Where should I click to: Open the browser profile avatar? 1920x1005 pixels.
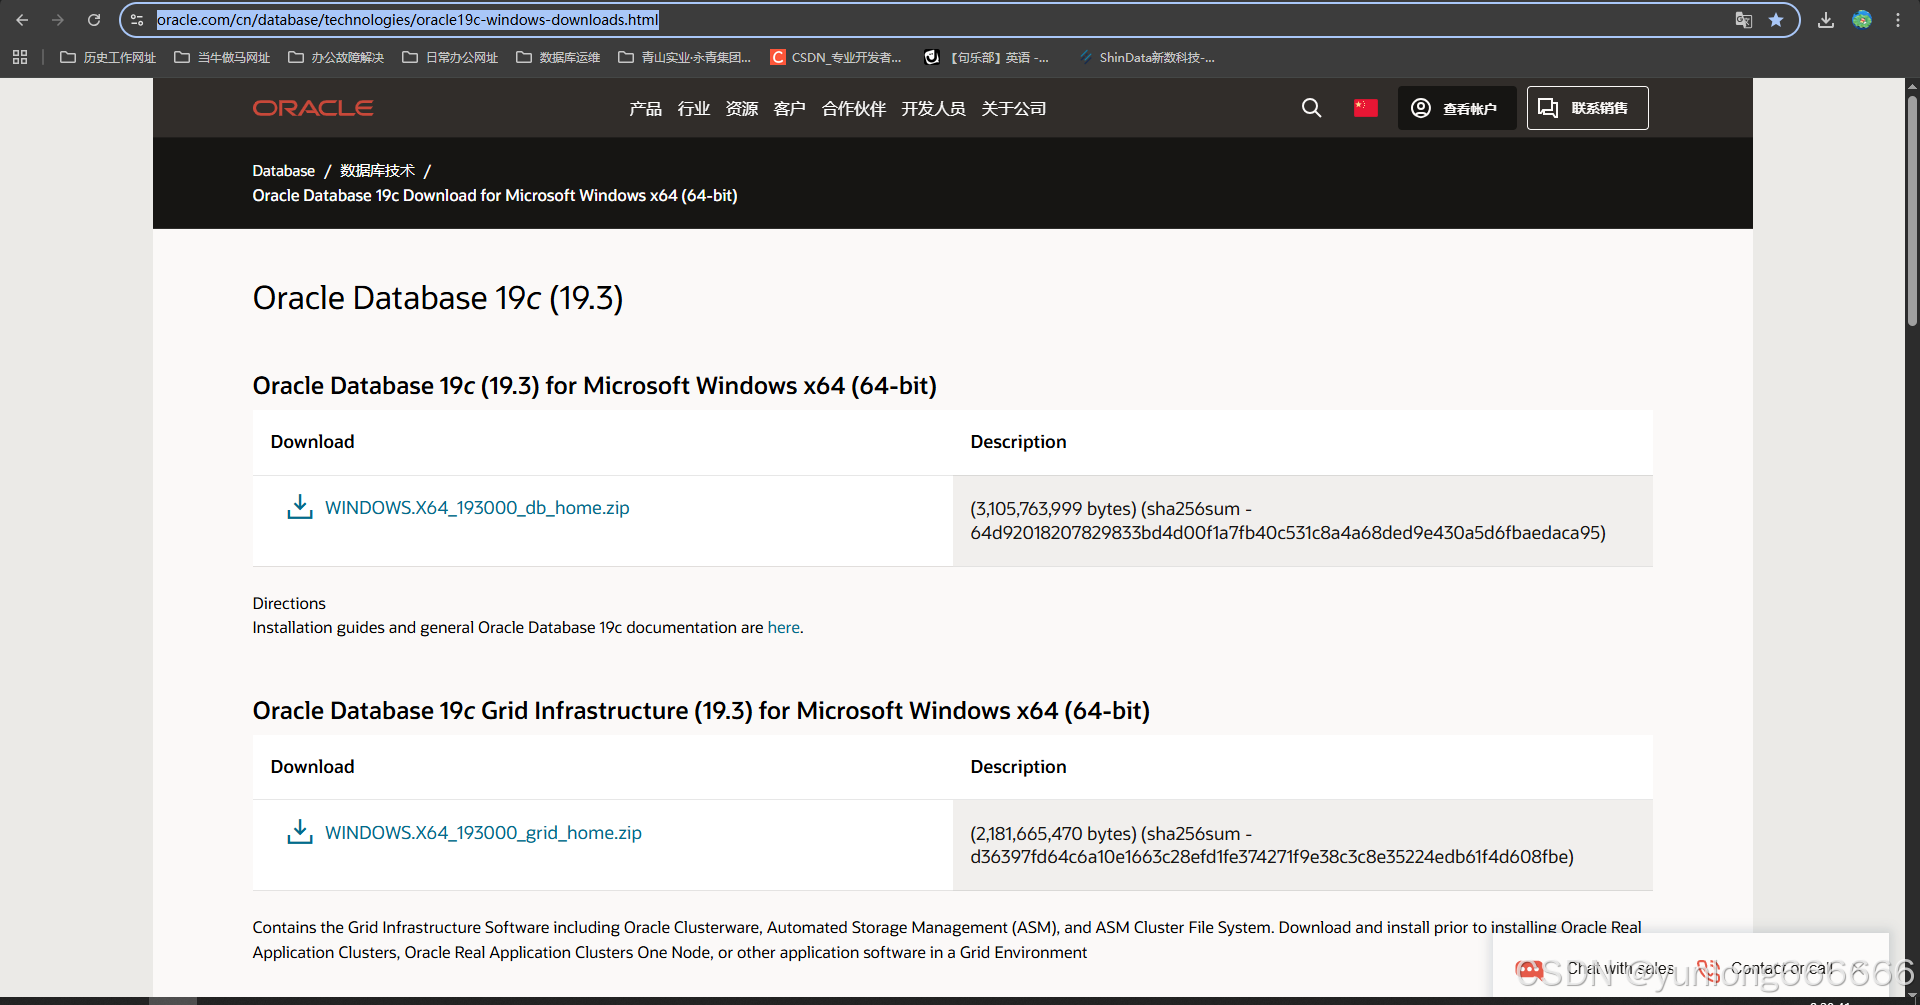1862,20
